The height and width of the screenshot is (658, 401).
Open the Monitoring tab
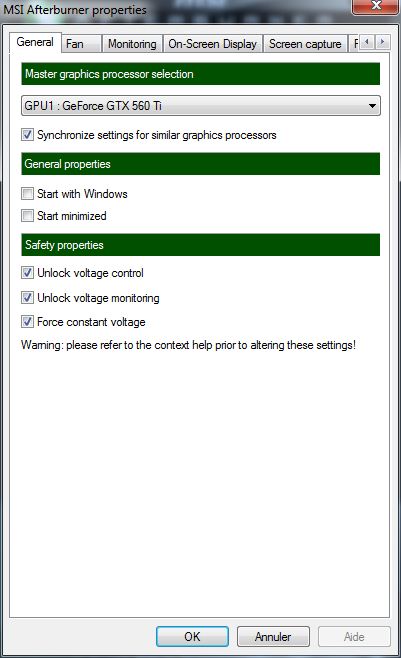point(132,44)
